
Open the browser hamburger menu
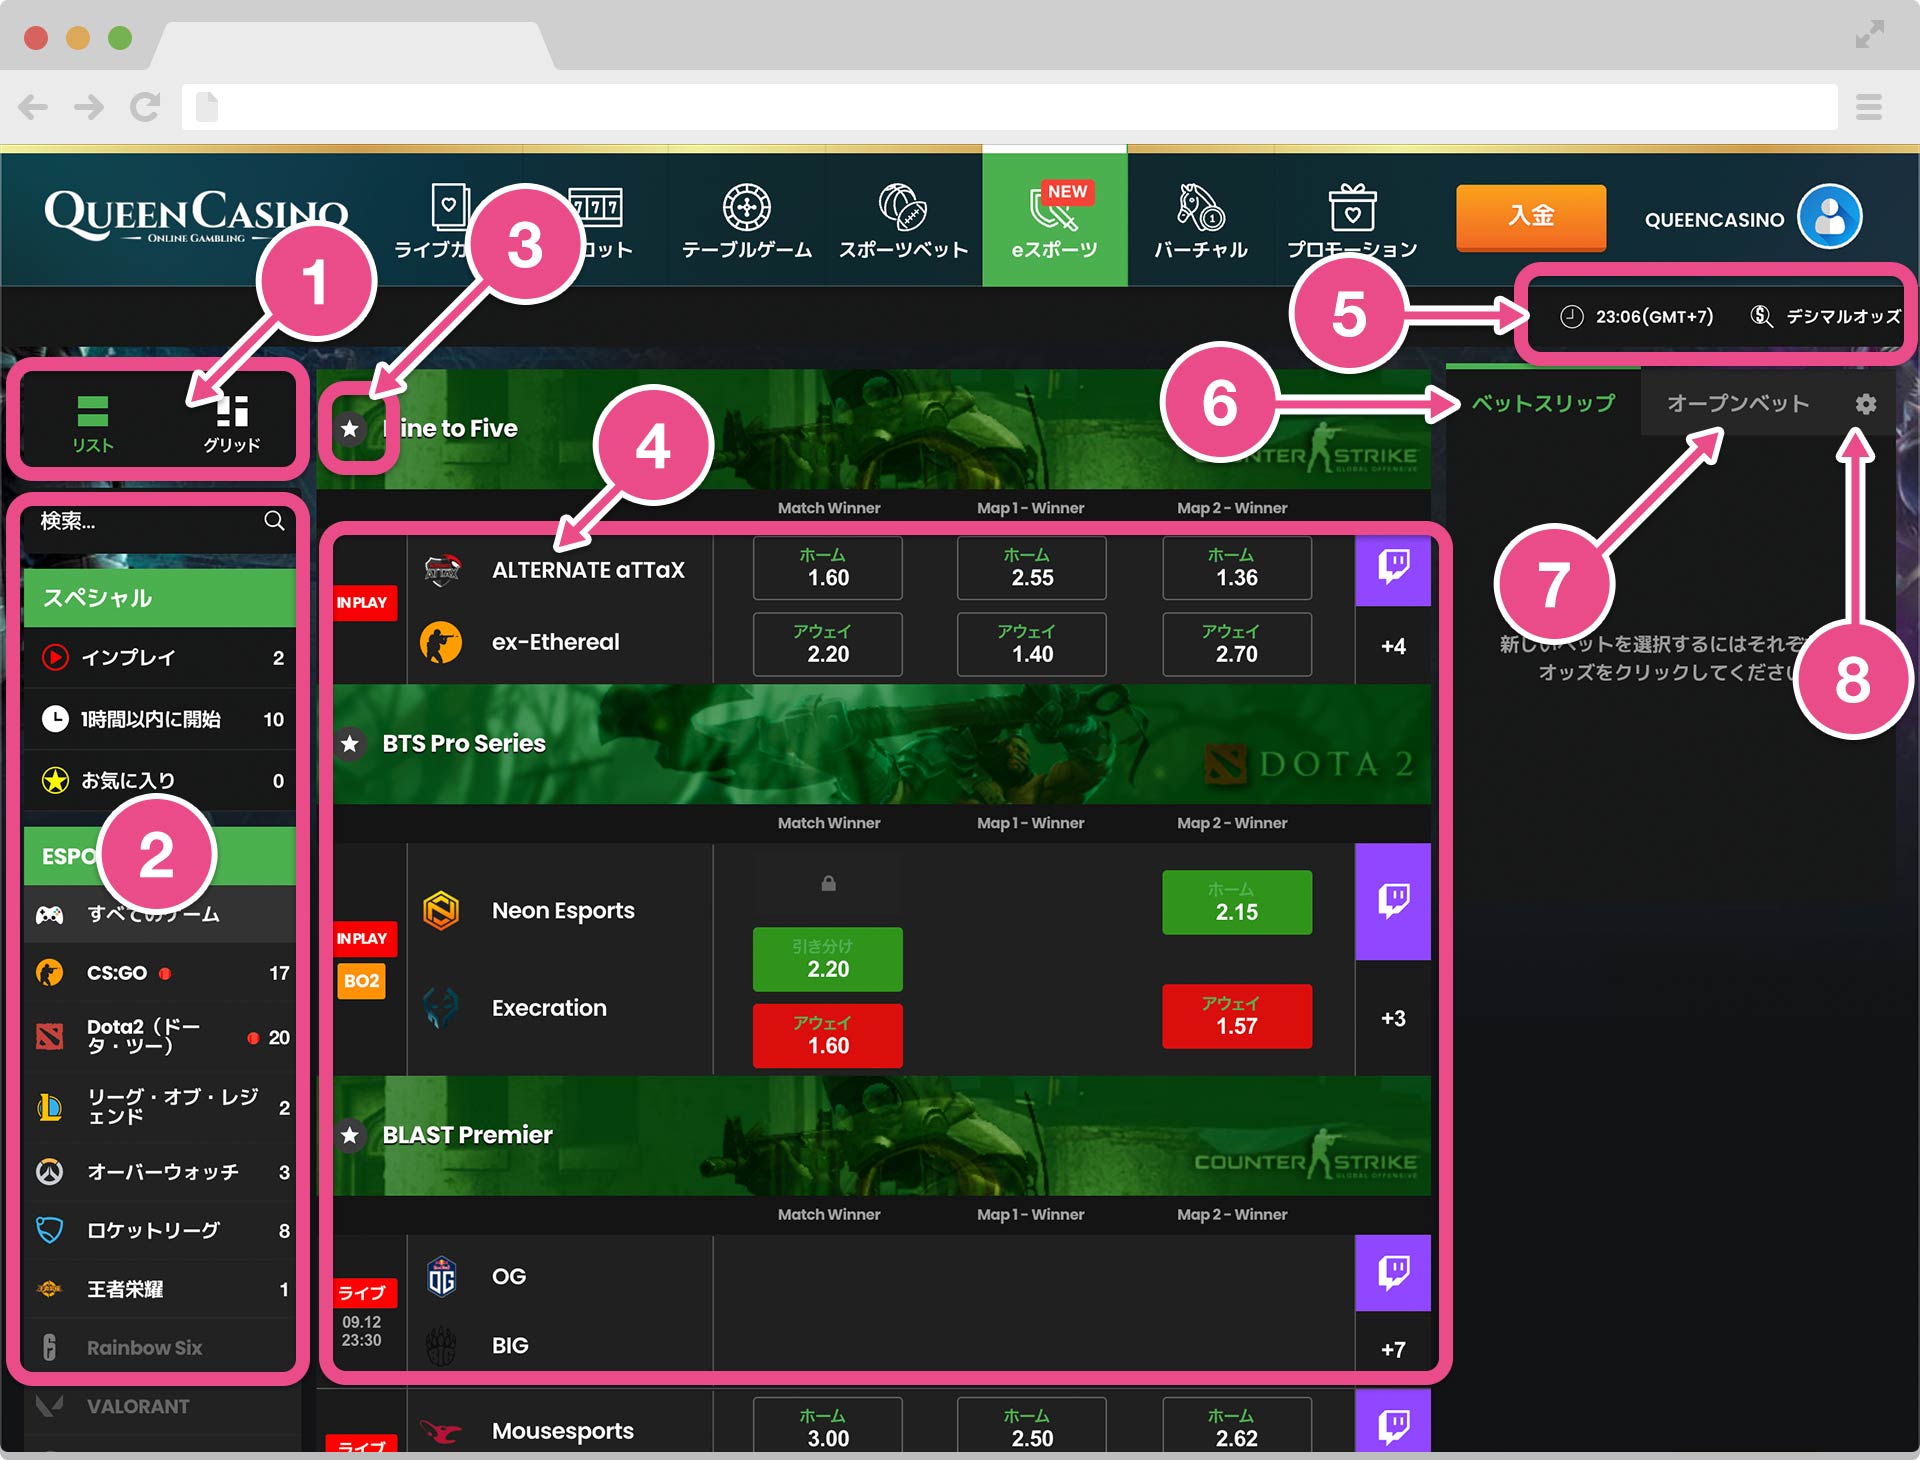pyautogui.click(x=1869, y=107)
